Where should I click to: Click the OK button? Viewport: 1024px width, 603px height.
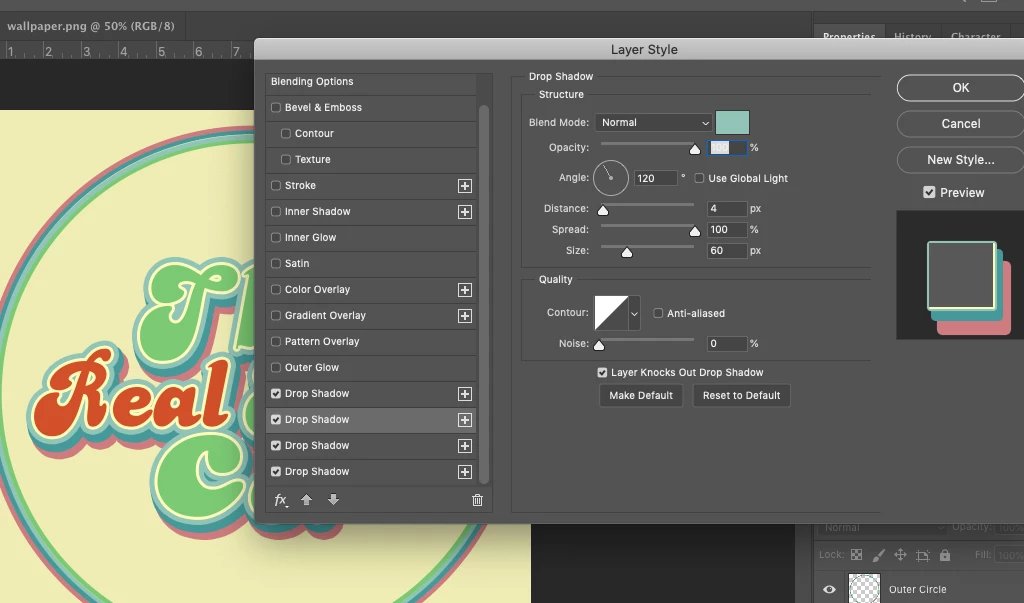(960, 88)
